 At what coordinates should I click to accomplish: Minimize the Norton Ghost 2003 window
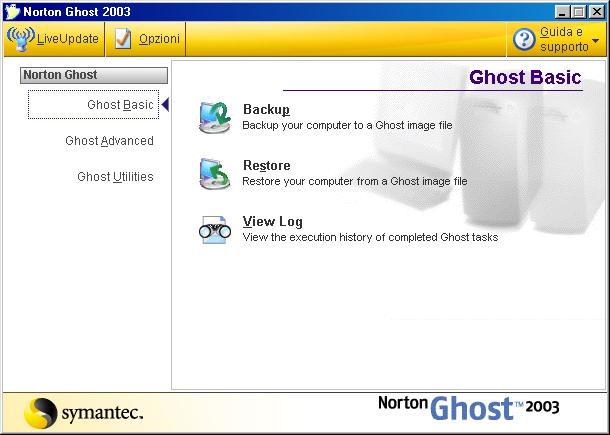pyautogui.click(x=561, y=12)
